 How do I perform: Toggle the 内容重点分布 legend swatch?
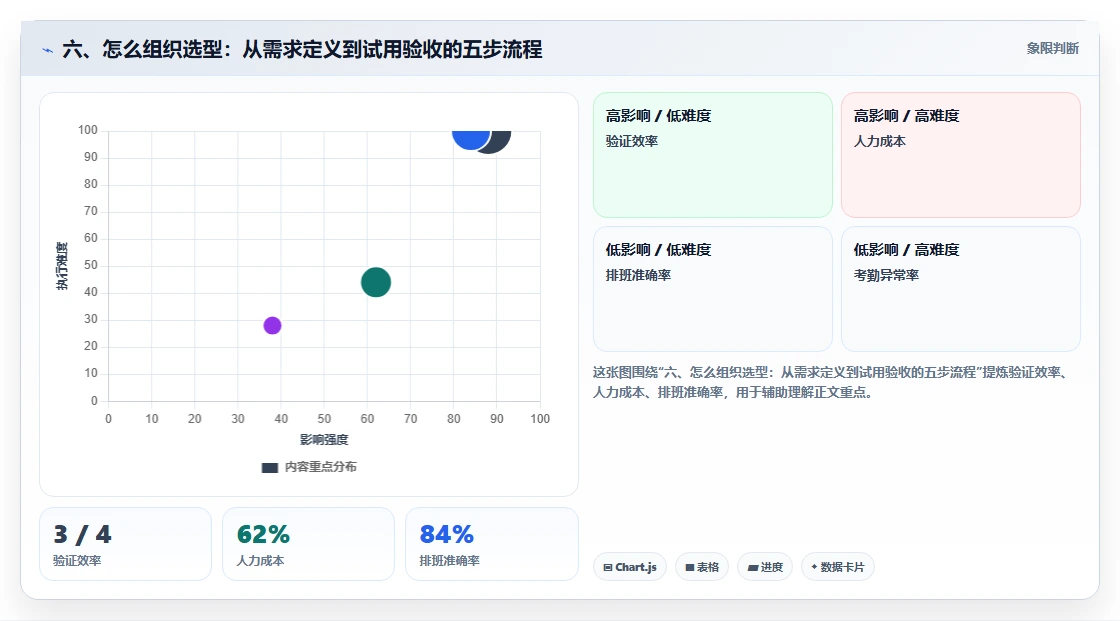(269, 467)
